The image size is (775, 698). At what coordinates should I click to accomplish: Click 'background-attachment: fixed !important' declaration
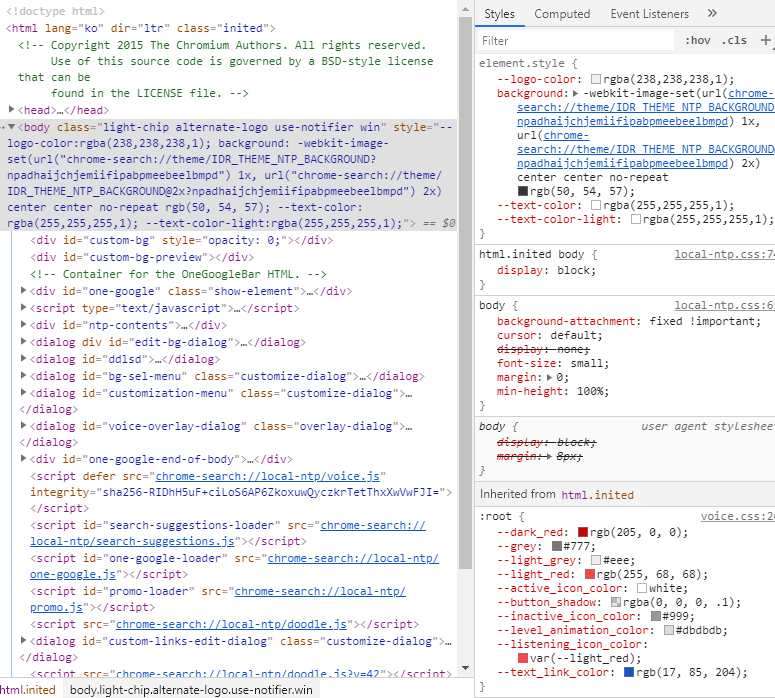coord(629,321)
